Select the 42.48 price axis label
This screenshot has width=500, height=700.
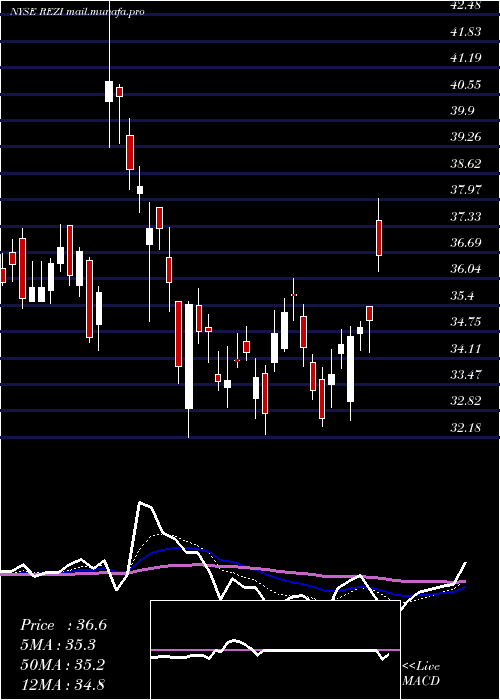(x=466, y=5)
